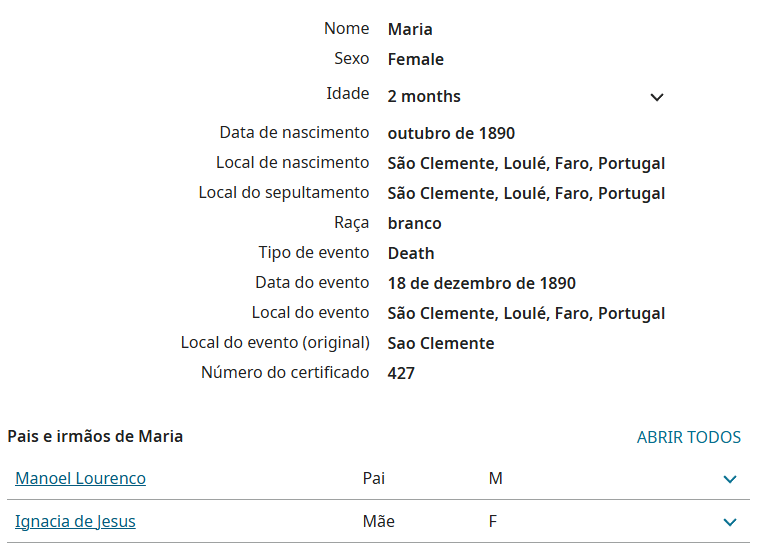Click the Sexo value Female

click(416, 59)
